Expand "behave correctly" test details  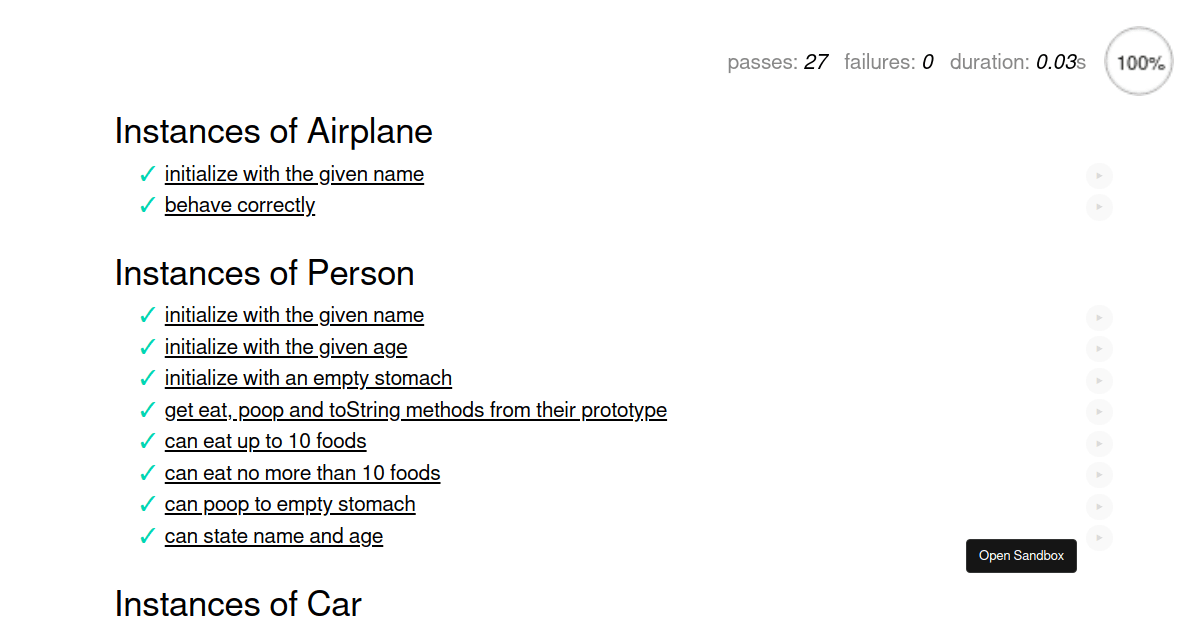pyautogui.click(x=240, y=205)
